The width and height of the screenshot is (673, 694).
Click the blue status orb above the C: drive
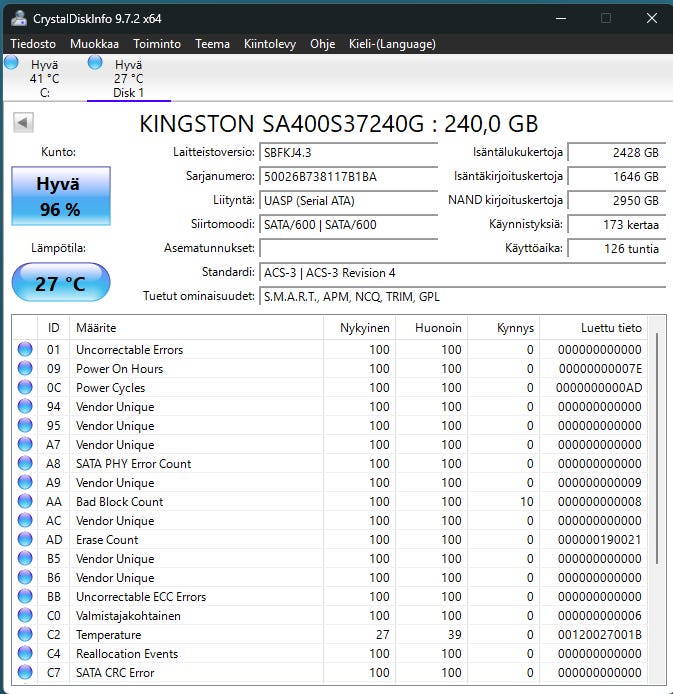click(x=12, y=63)
